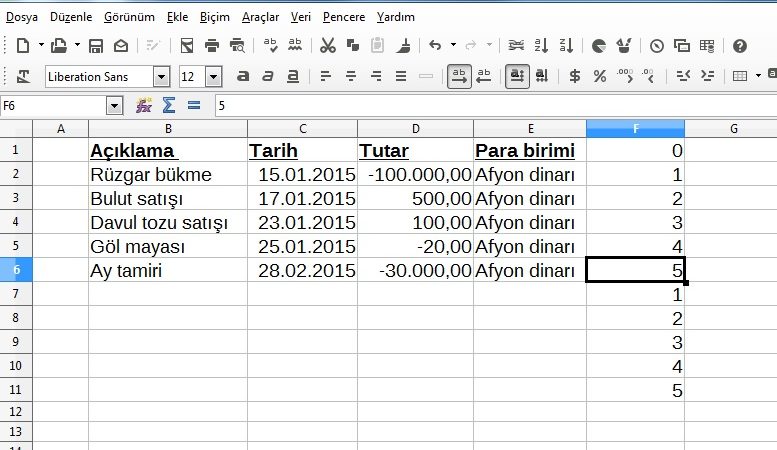Image resolution: width=777 pixels, height=450 pixels.
Task: Select the cell containing "Rüzgar bükme"
Action: pos(167,174)
